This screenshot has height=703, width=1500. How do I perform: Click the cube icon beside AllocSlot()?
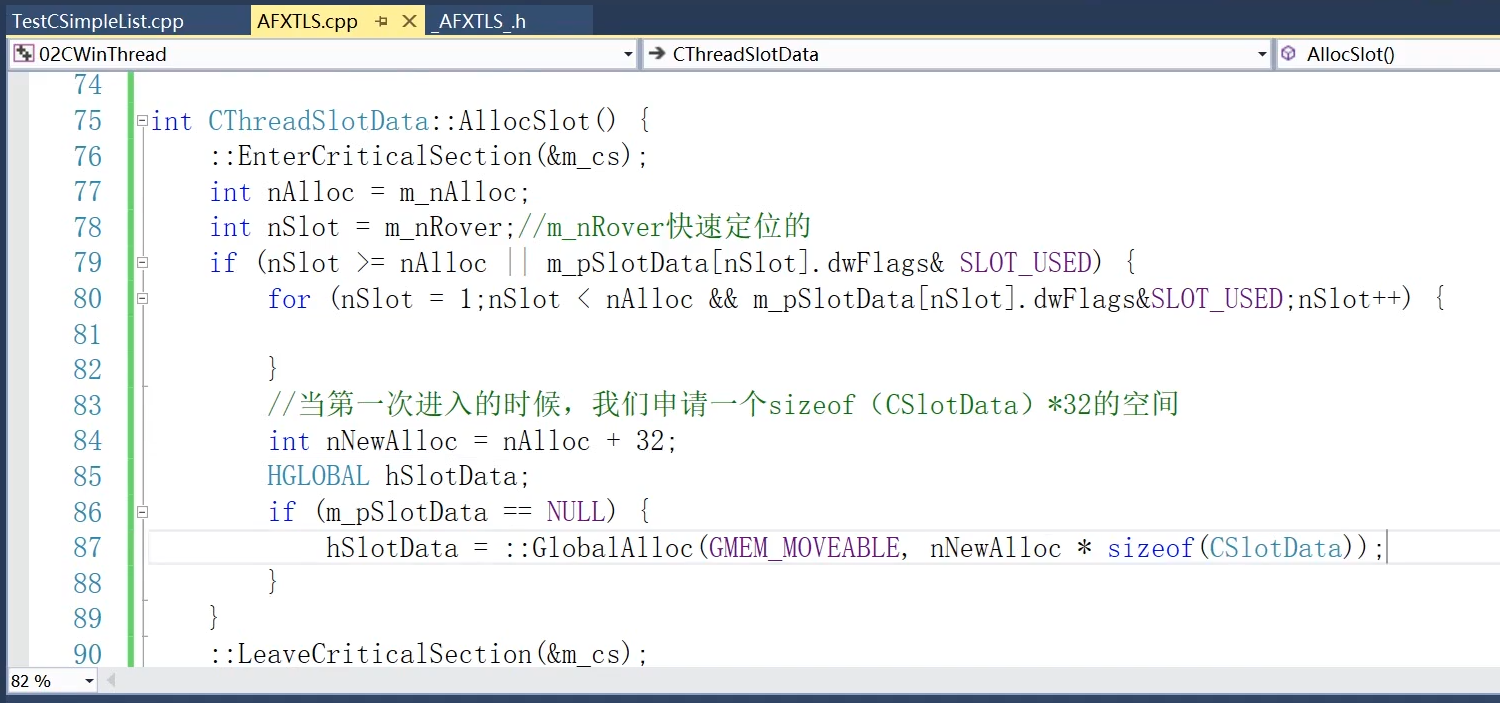pos(1289,54)
